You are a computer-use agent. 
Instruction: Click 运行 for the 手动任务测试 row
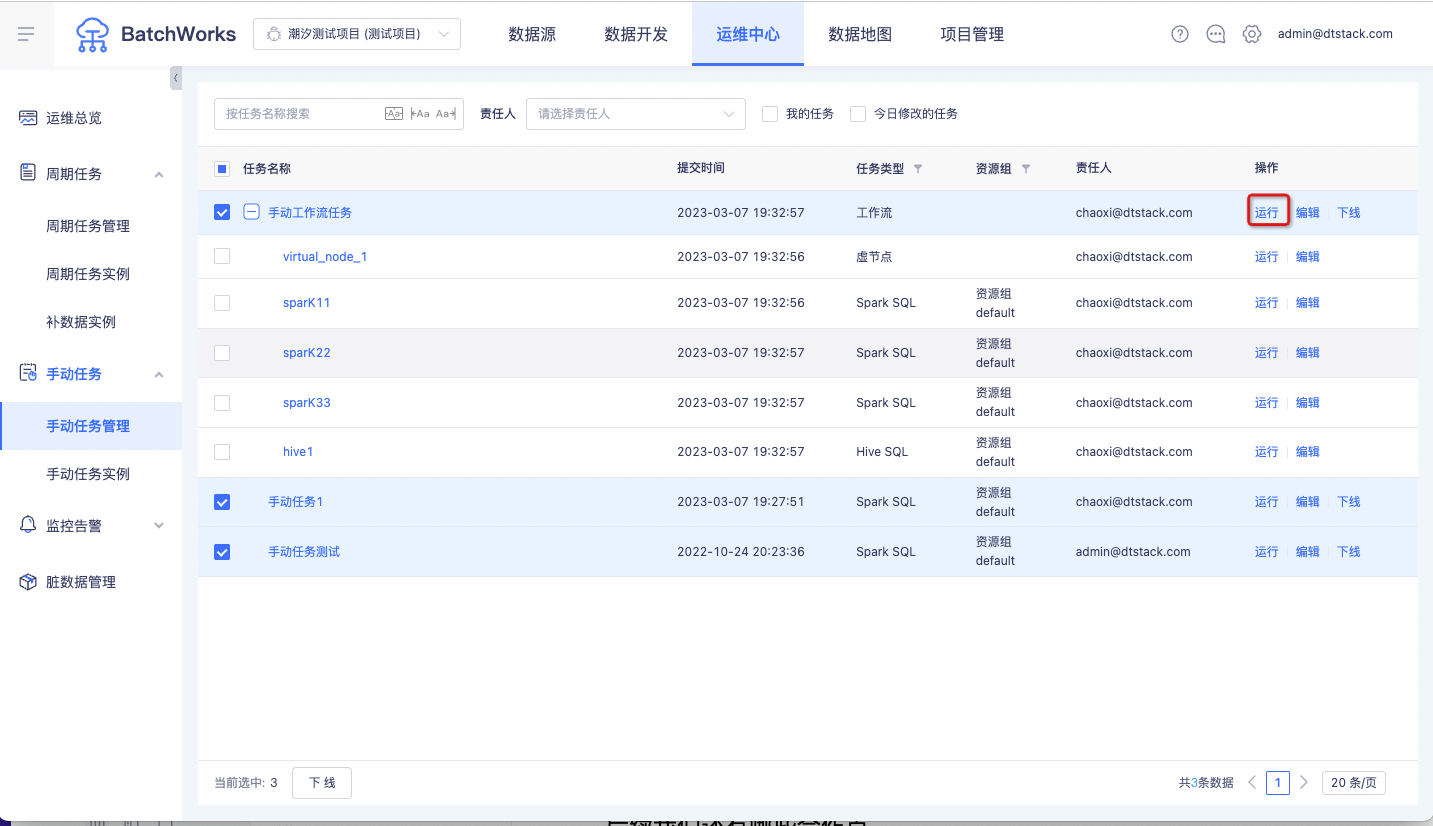pos(1267,552)
